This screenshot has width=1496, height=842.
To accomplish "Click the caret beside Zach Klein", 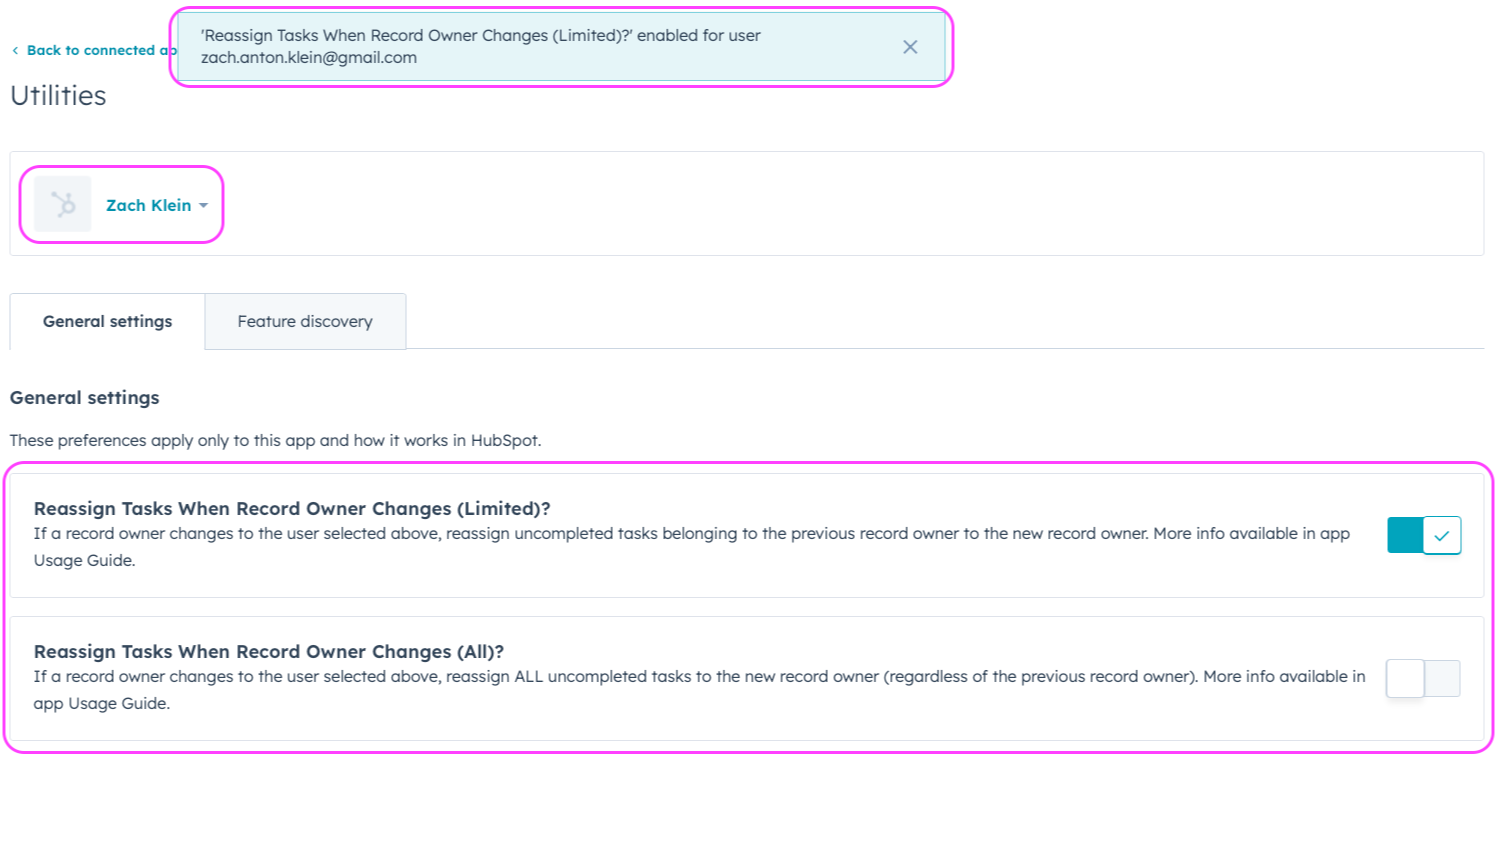I will [204, 204].
